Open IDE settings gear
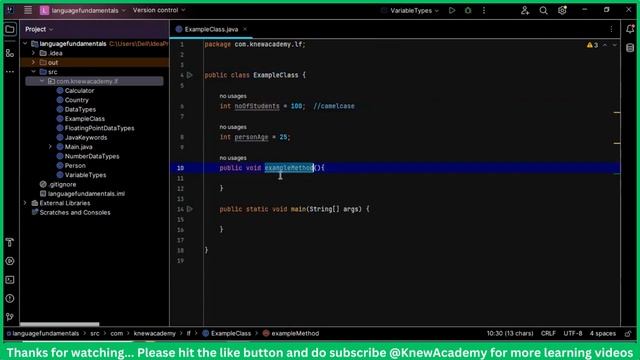The height and width of the screenshot is (360, 640). coord(562,10)
